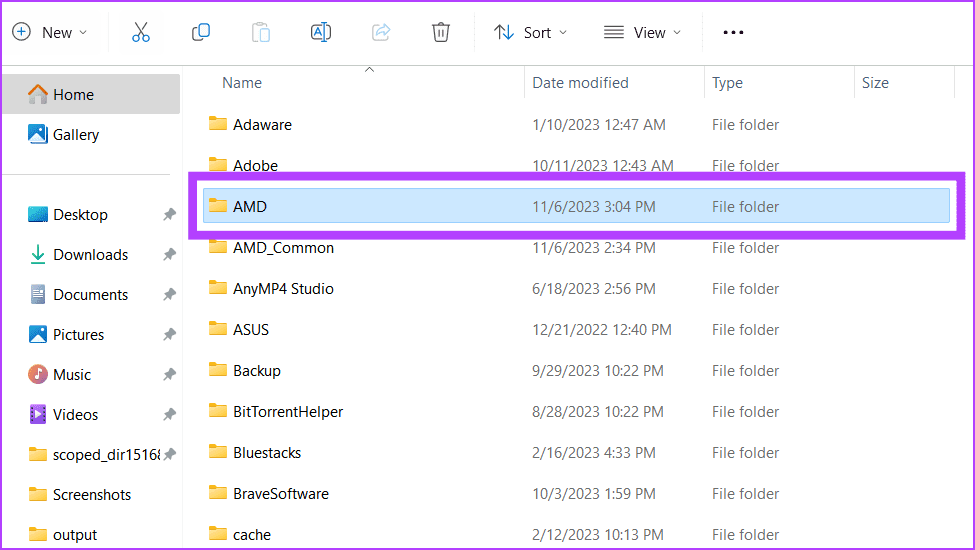Sort by Date modified column header
Screen dimensions: 975x550
click(580, 83)
